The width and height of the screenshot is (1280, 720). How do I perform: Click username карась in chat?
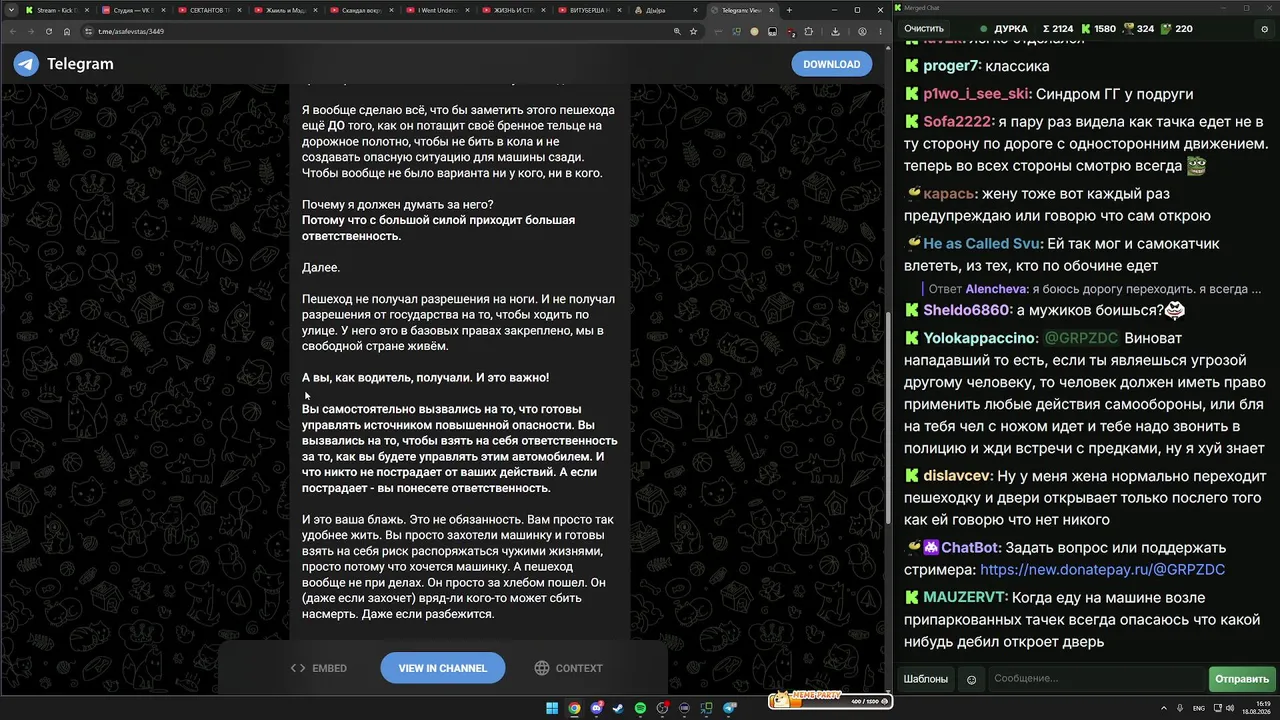[x=949, y=194]
